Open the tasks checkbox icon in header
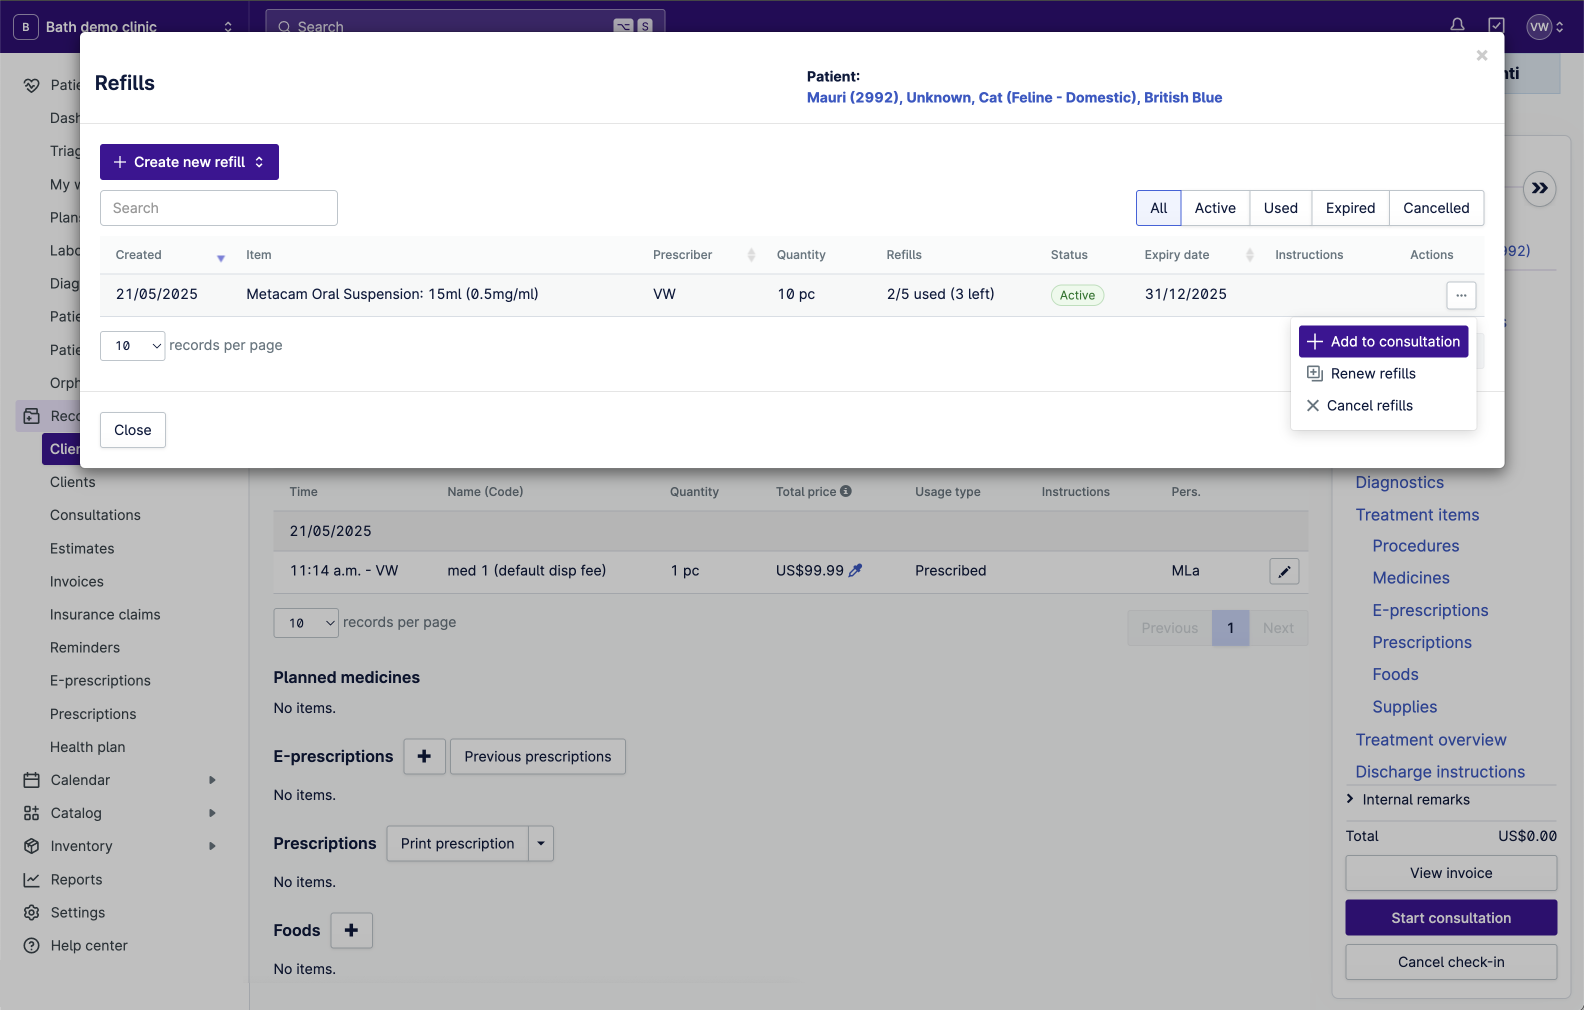 [x=1496, y=25]
